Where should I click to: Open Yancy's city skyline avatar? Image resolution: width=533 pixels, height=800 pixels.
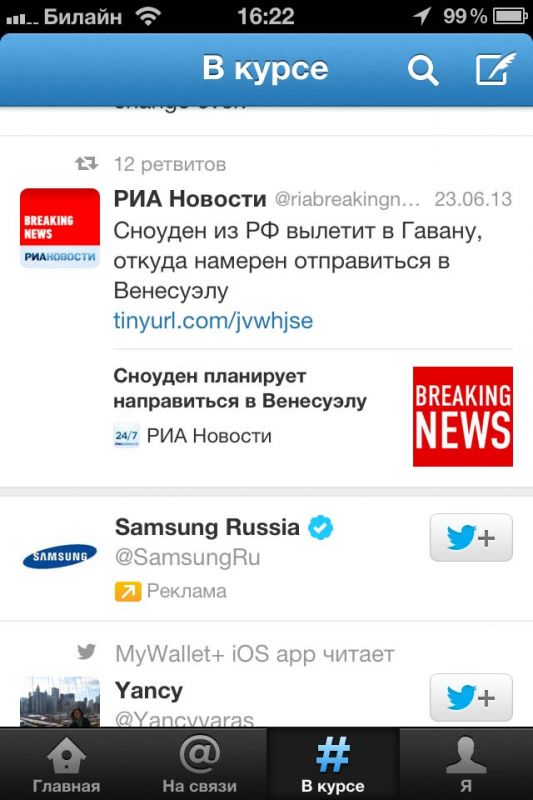[60, 702]
